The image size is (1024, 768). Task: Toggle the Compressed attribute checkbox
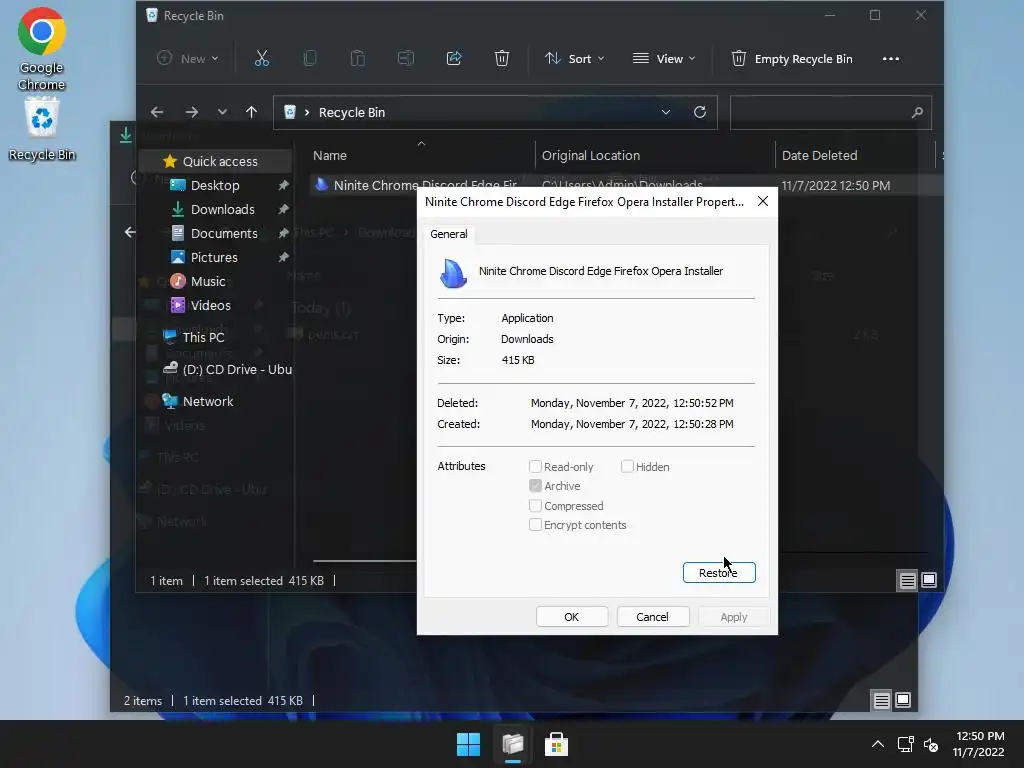[x=536, y=505]
